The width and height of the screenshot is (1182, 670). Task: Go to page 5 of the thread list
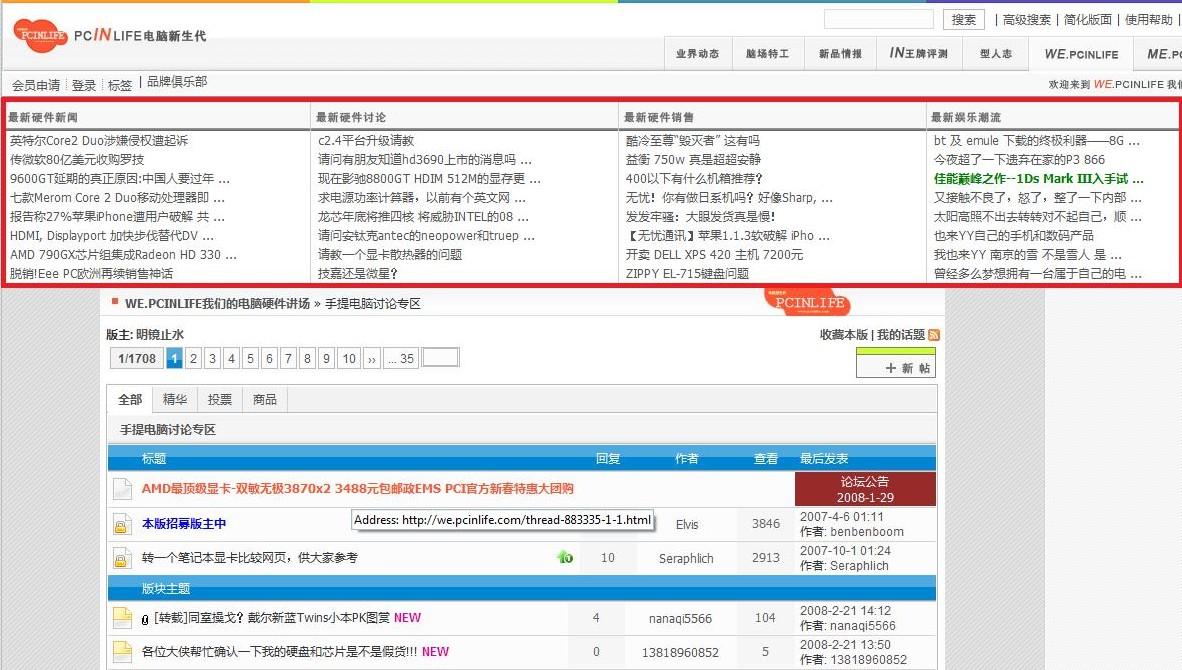250,358
